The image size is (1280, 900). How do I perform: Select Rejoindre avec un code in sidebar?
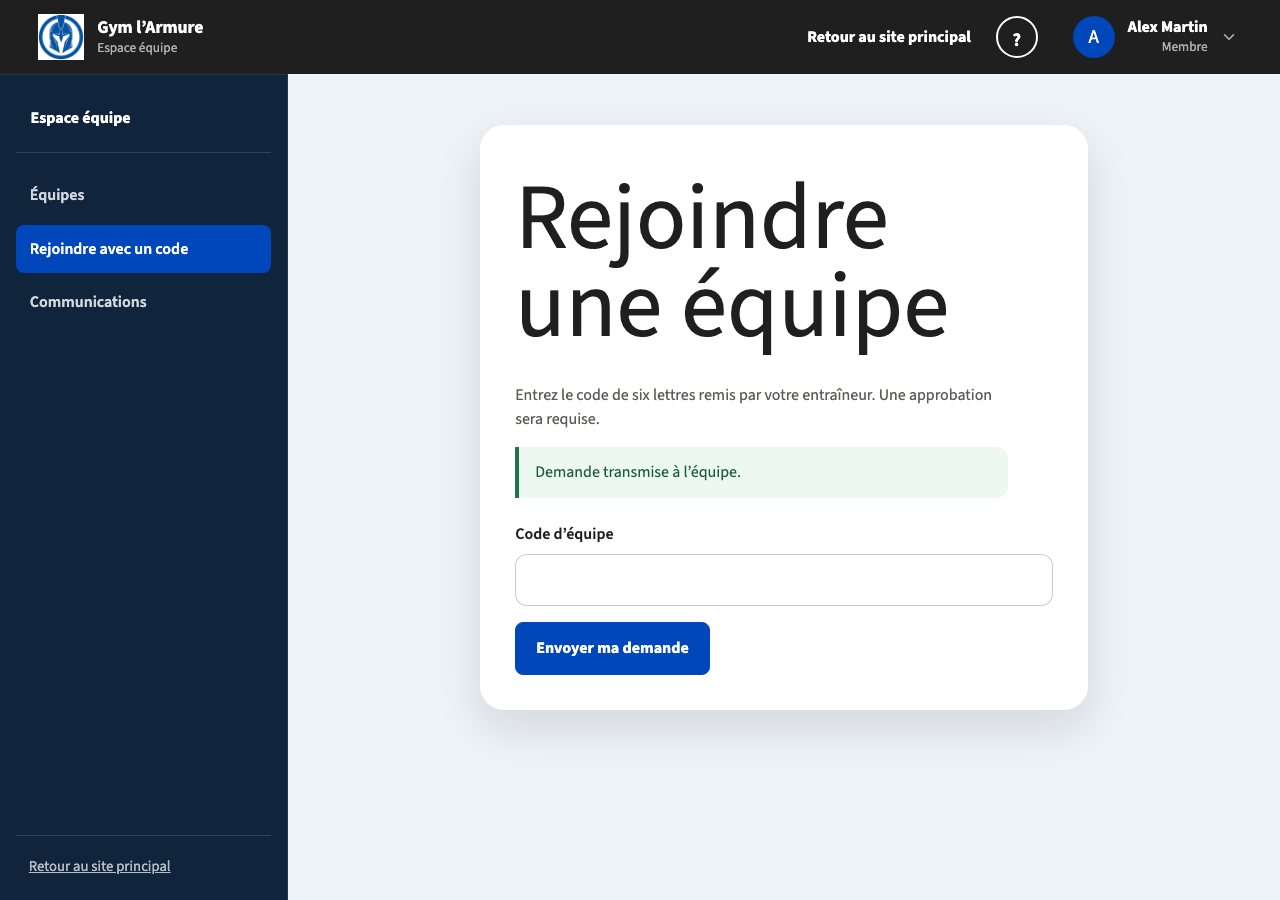(x=143, y=249)
